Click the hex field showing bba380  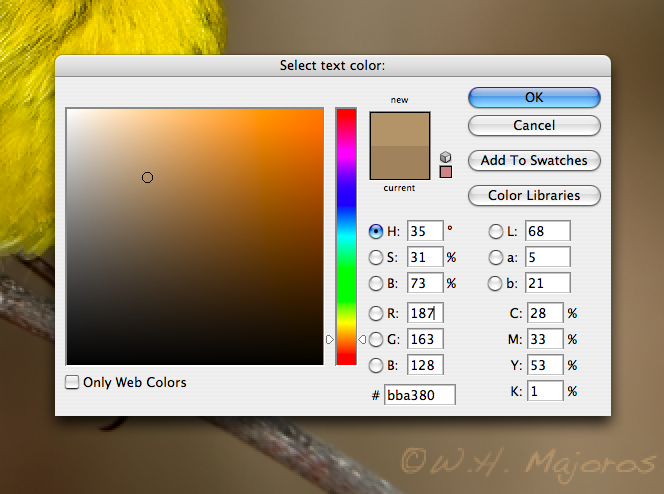[x=420, y=395]
